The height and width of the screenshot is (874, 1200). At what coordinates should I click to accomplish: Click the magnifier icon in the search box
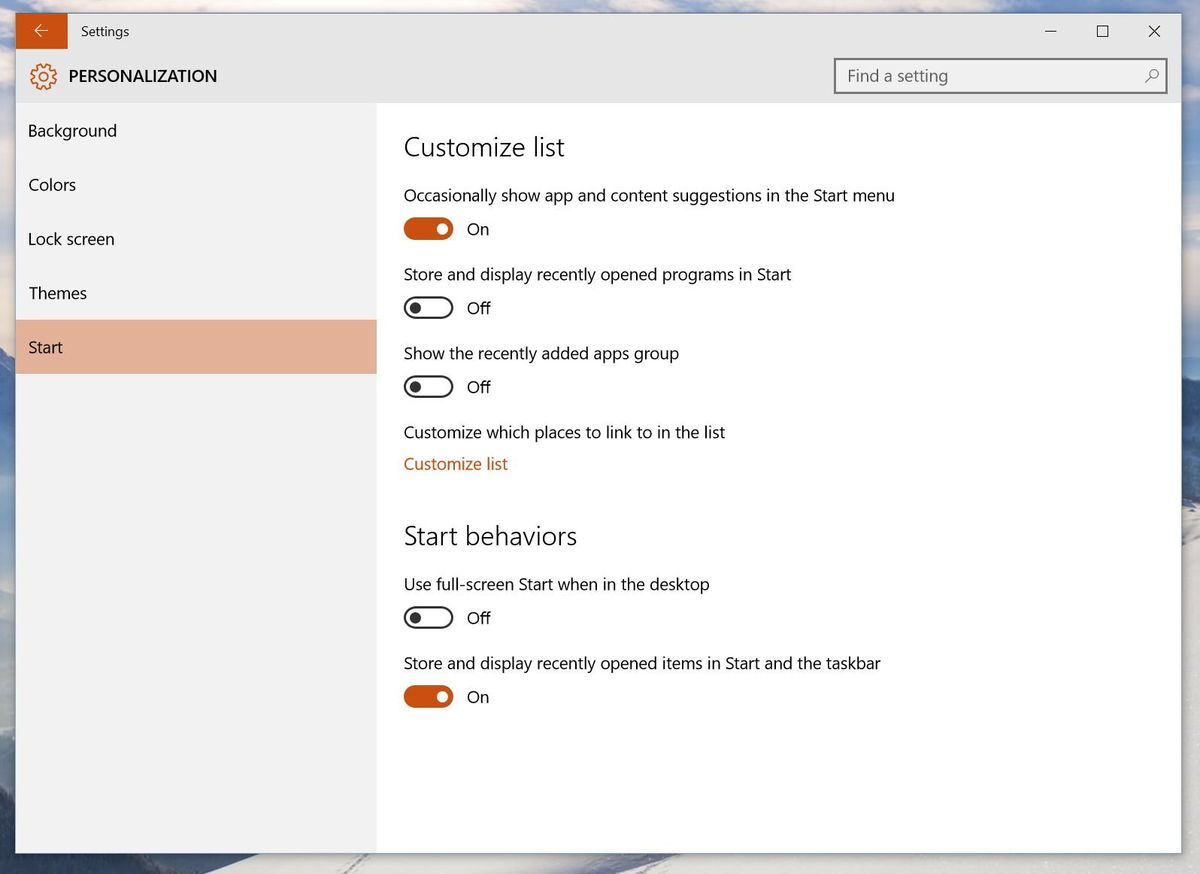pyautogui.click(x=1152, y=76)
